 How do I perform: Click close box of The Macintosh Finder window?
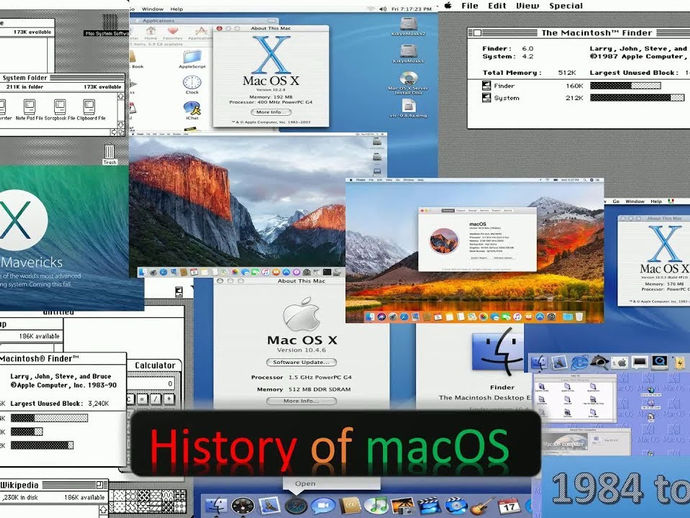coord(477,33)
